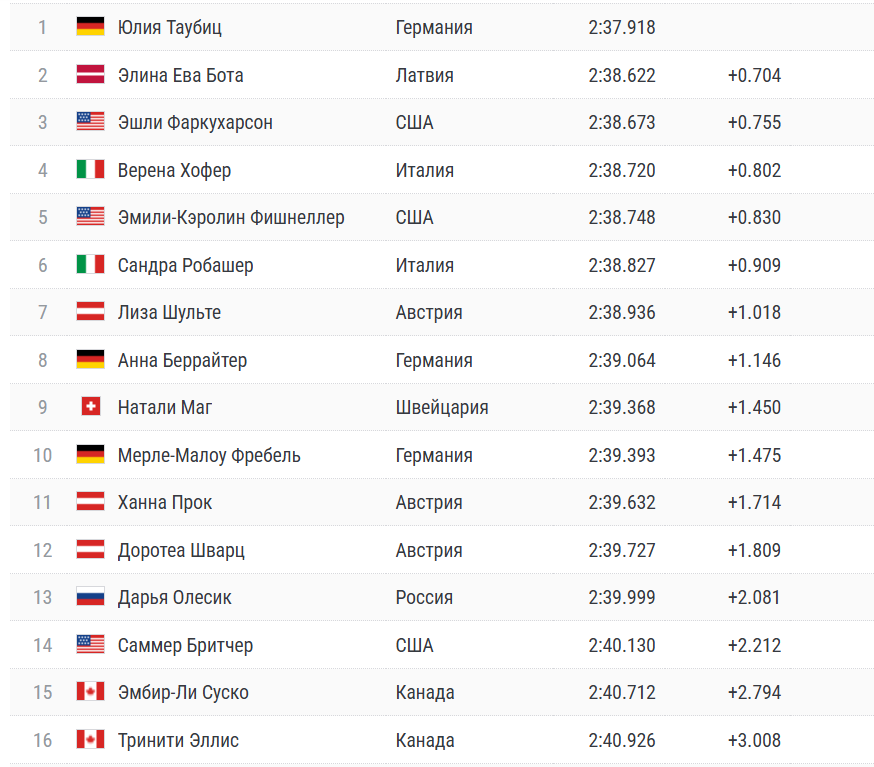Click the US flag beside Саммер Бритчер

[x=90, y=645]
